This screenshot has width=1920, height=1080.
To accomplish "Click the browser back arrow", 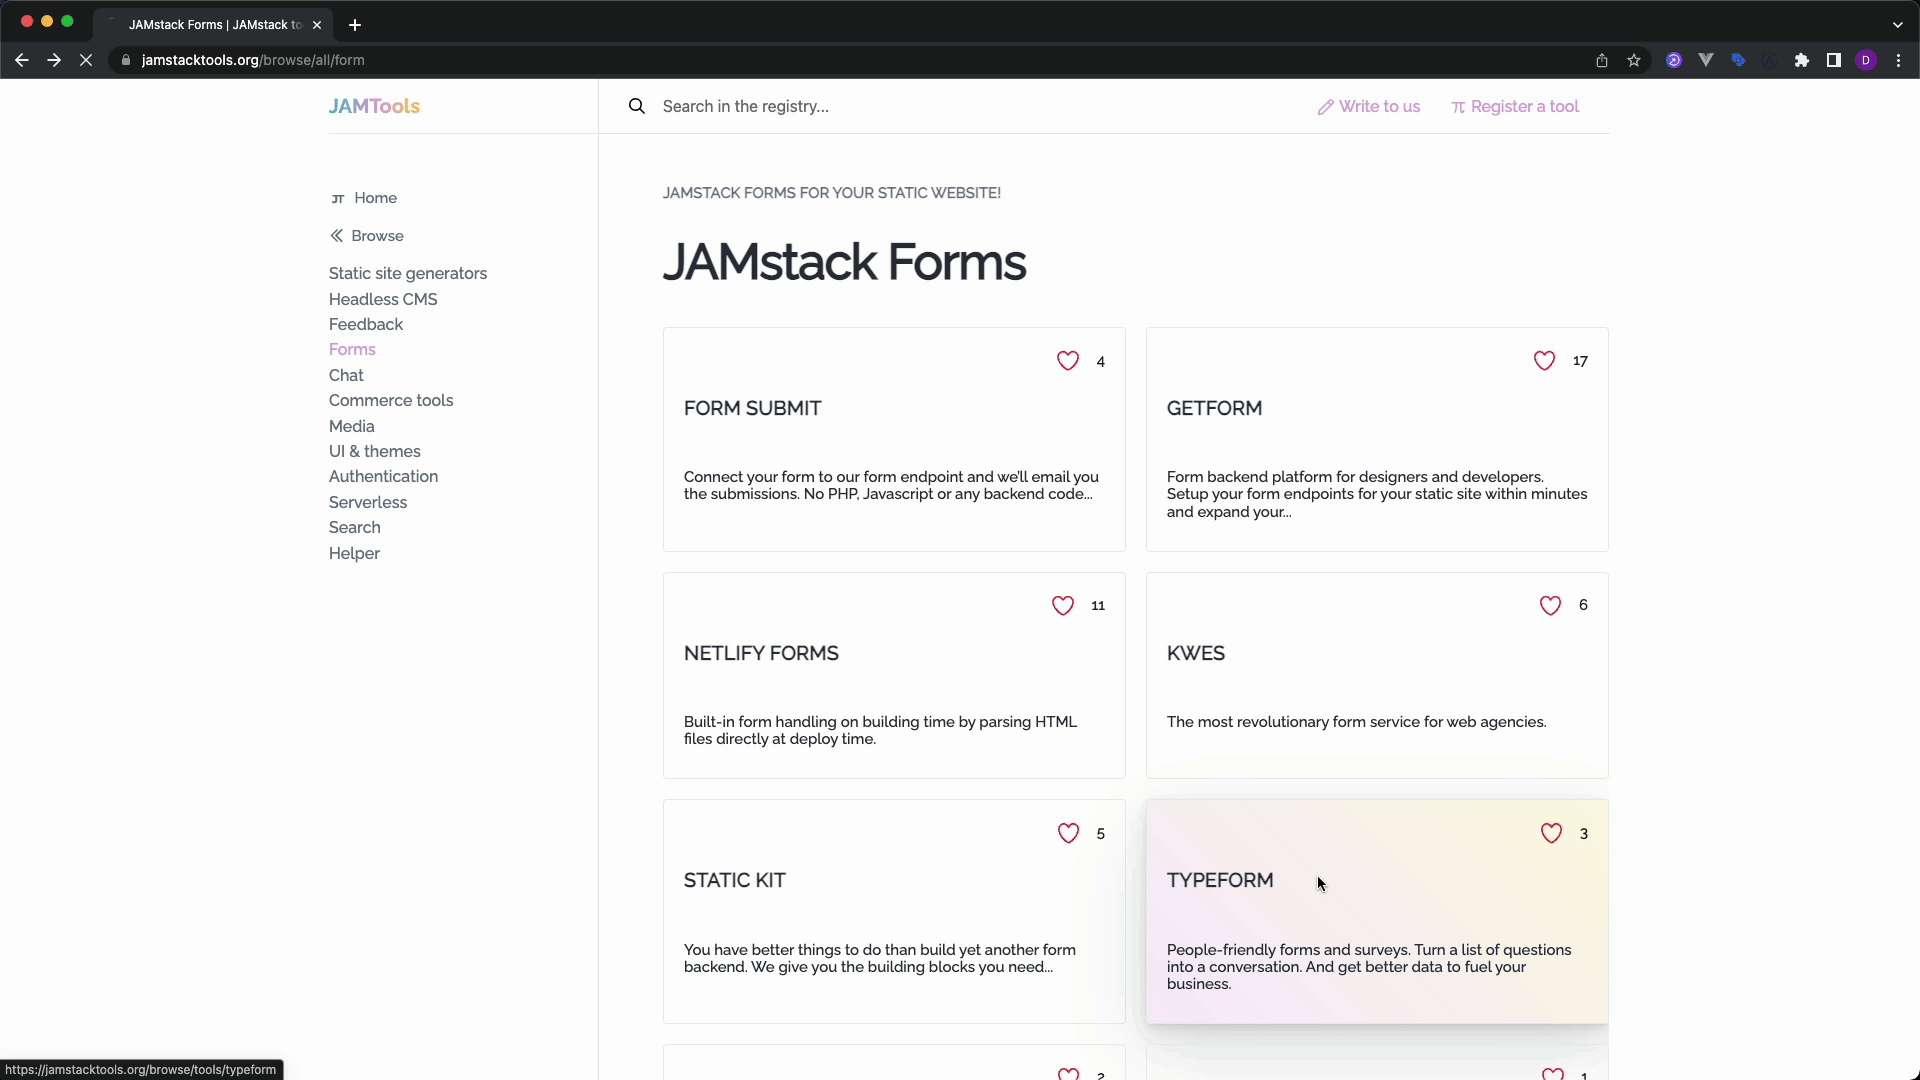I will click(x=22, y=60).
